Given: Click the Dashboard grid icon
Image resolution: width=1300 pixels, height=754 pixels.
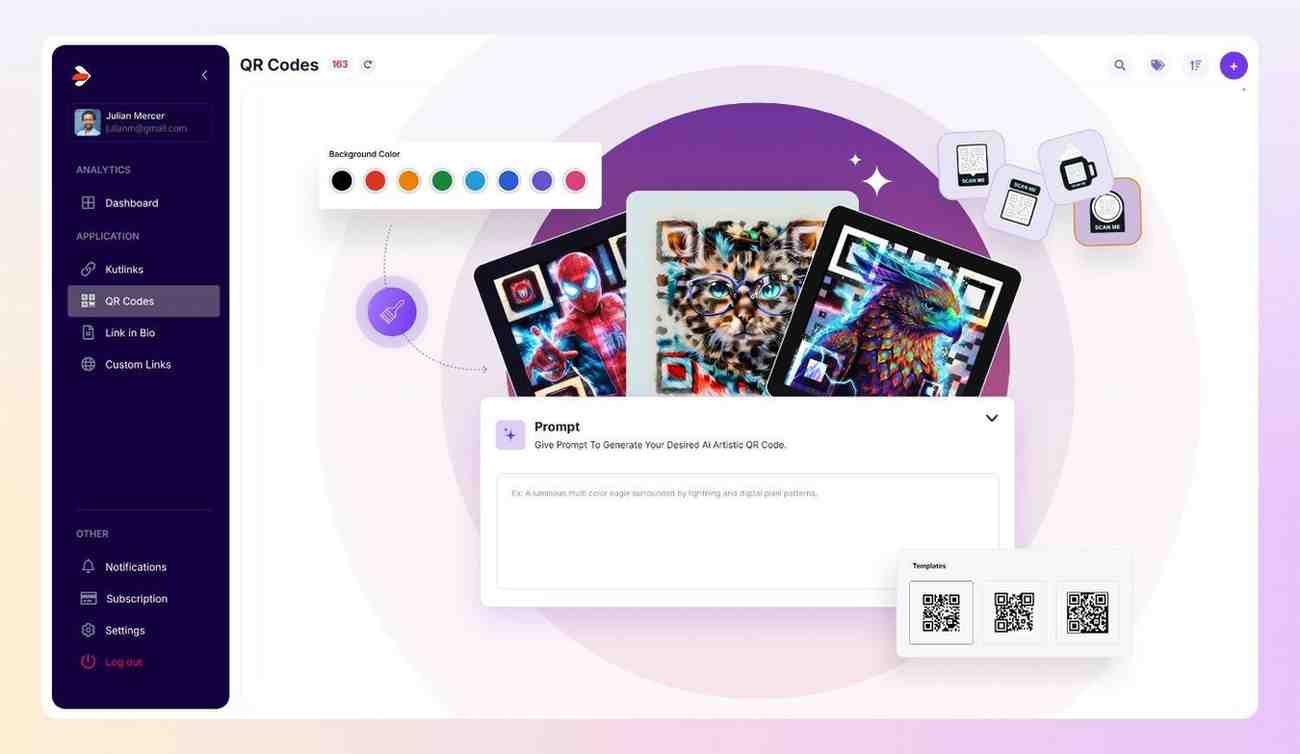Looking at the screenshot, I should coord(88,203).
